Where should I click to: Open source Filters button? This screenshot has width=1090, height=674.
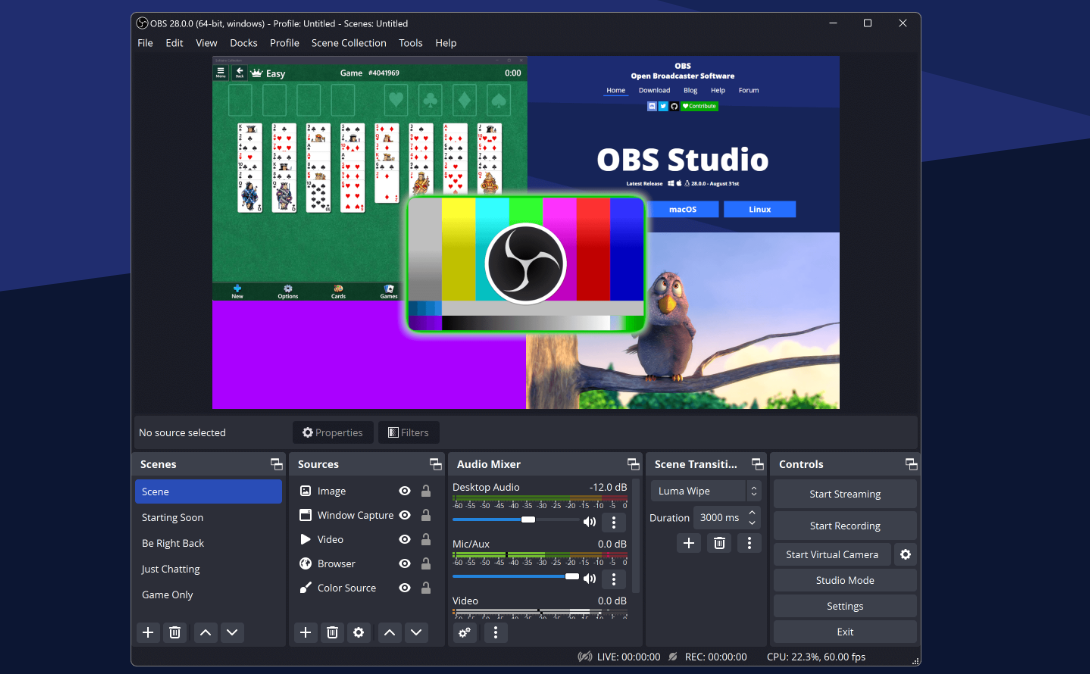[409, 432]
